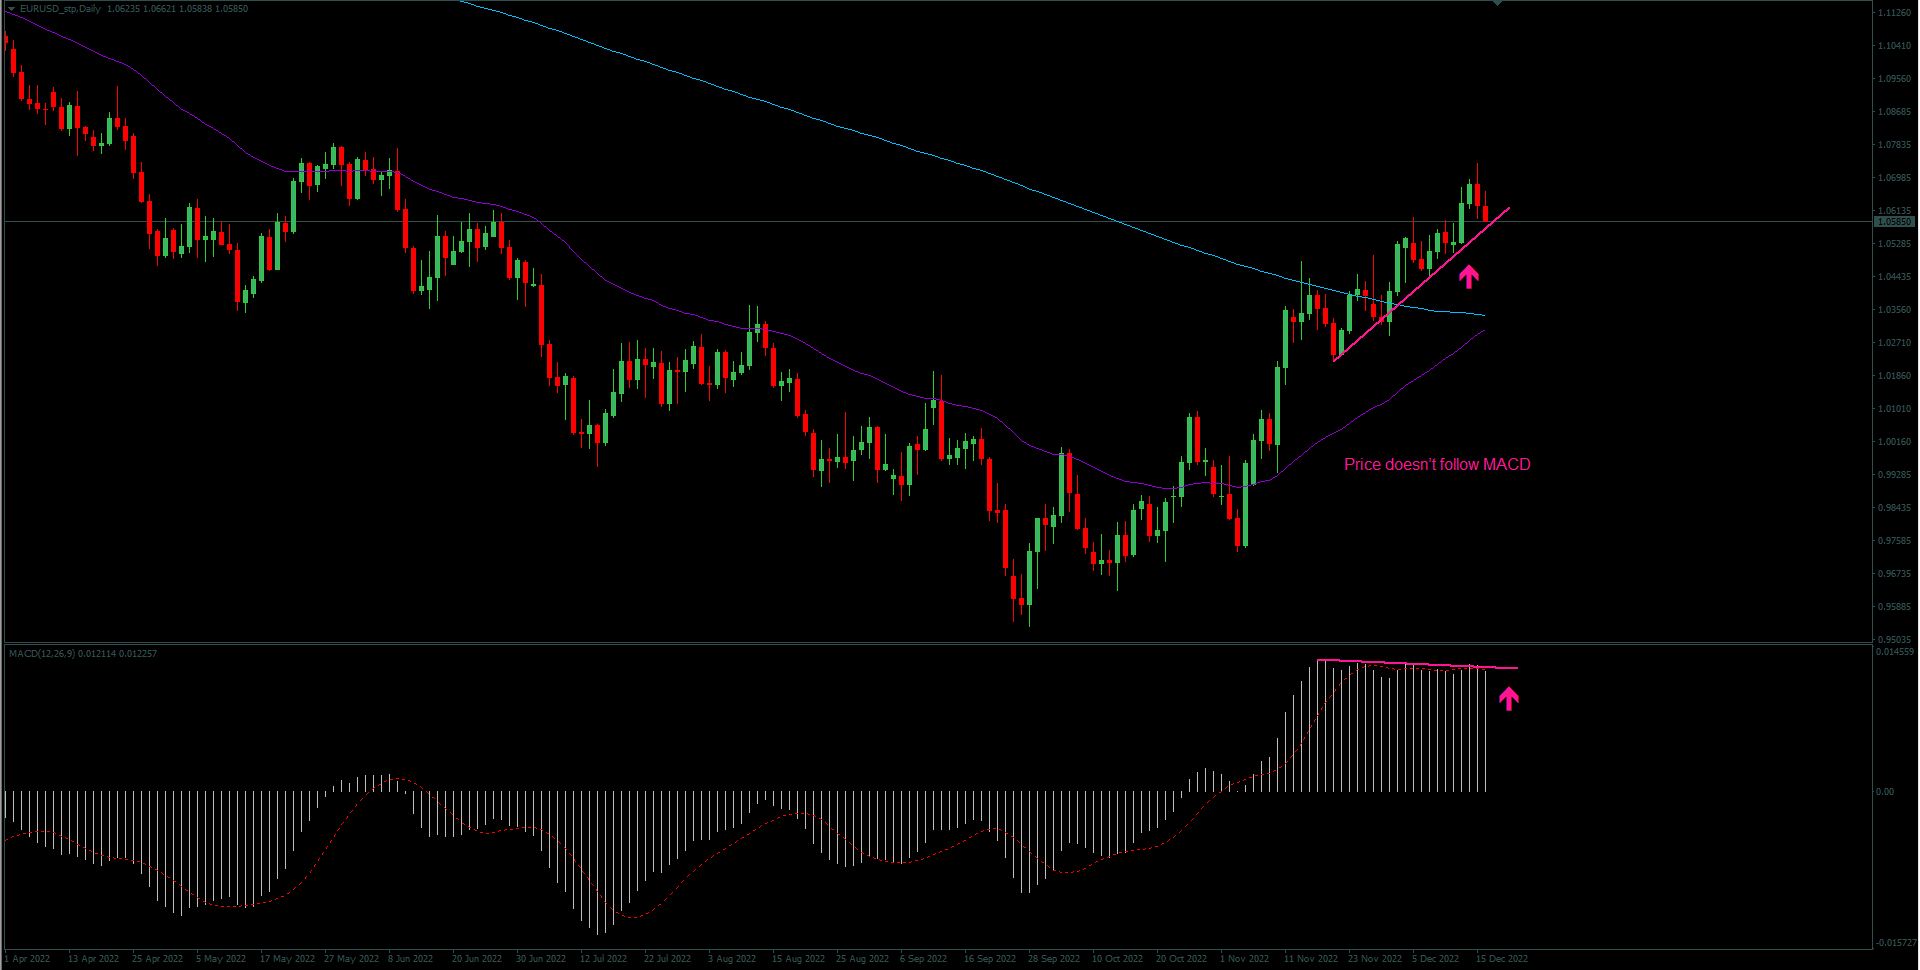Click the 1 Apr 2022 date label
The width and height of the screenshot is (1920, 970).
click(28, 959)
